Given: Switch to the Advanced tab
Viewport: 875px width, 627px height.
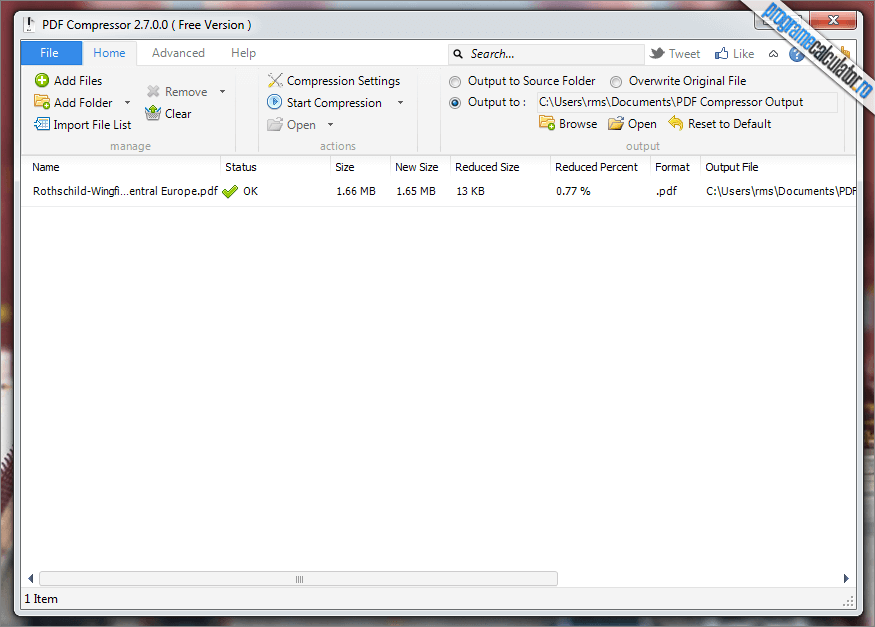Looking at the screenshot, I should [179, 53].
